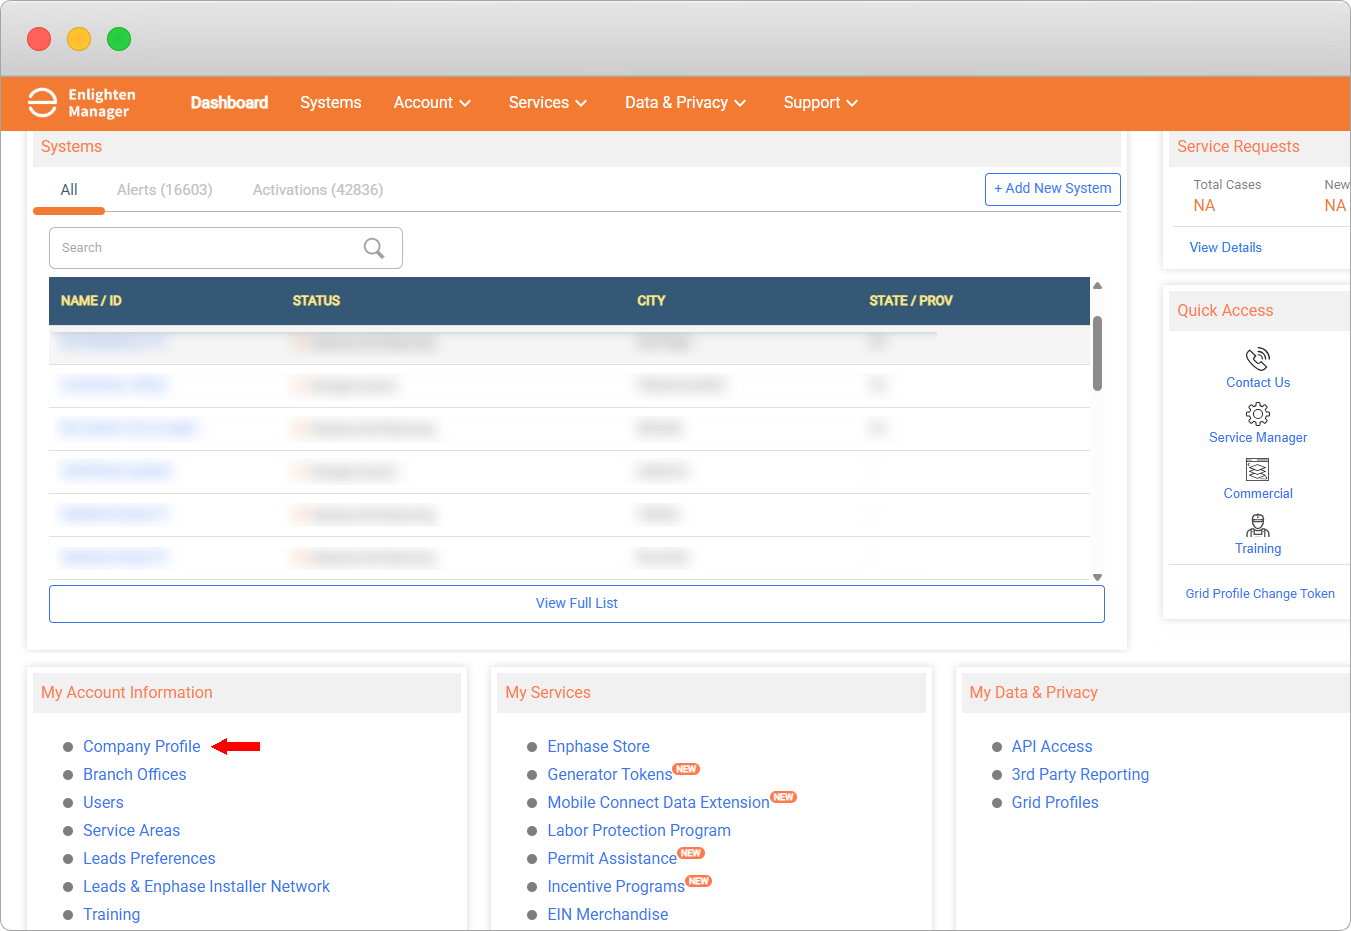
Task: Open the API Access link
Action: [1052, 747]
